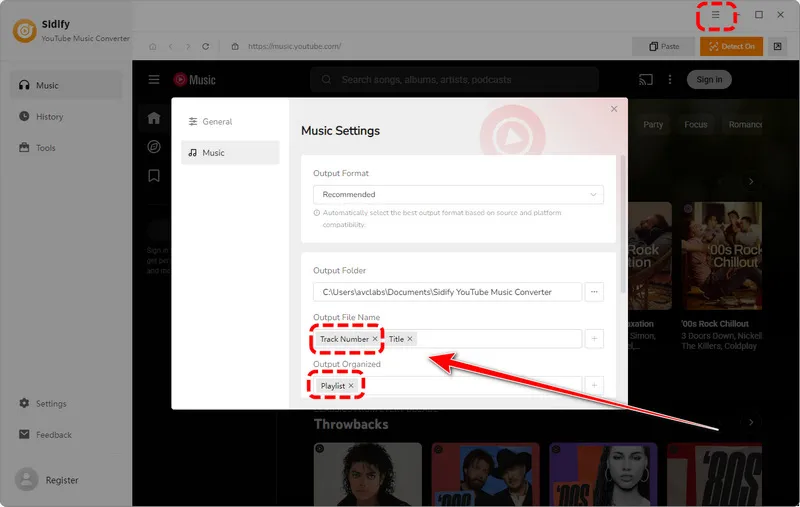Add a tag to Output Organized
Viewport: 800px width, 507px height.
594,385
